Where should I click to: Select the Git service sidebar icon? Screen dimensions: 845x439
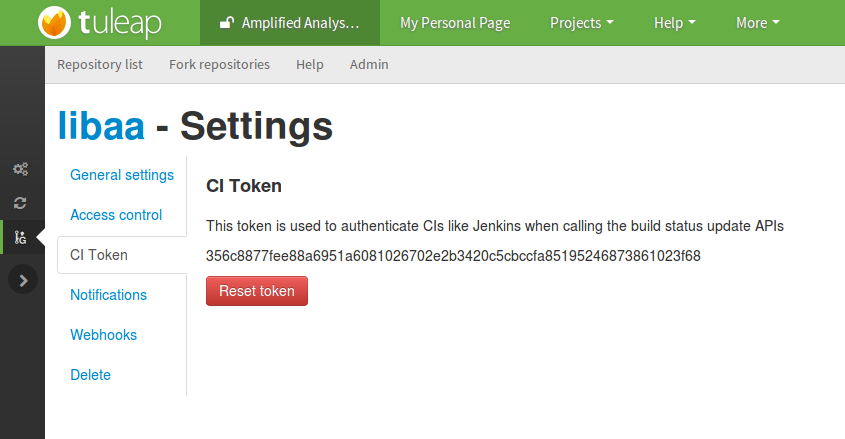coord(20,237)
